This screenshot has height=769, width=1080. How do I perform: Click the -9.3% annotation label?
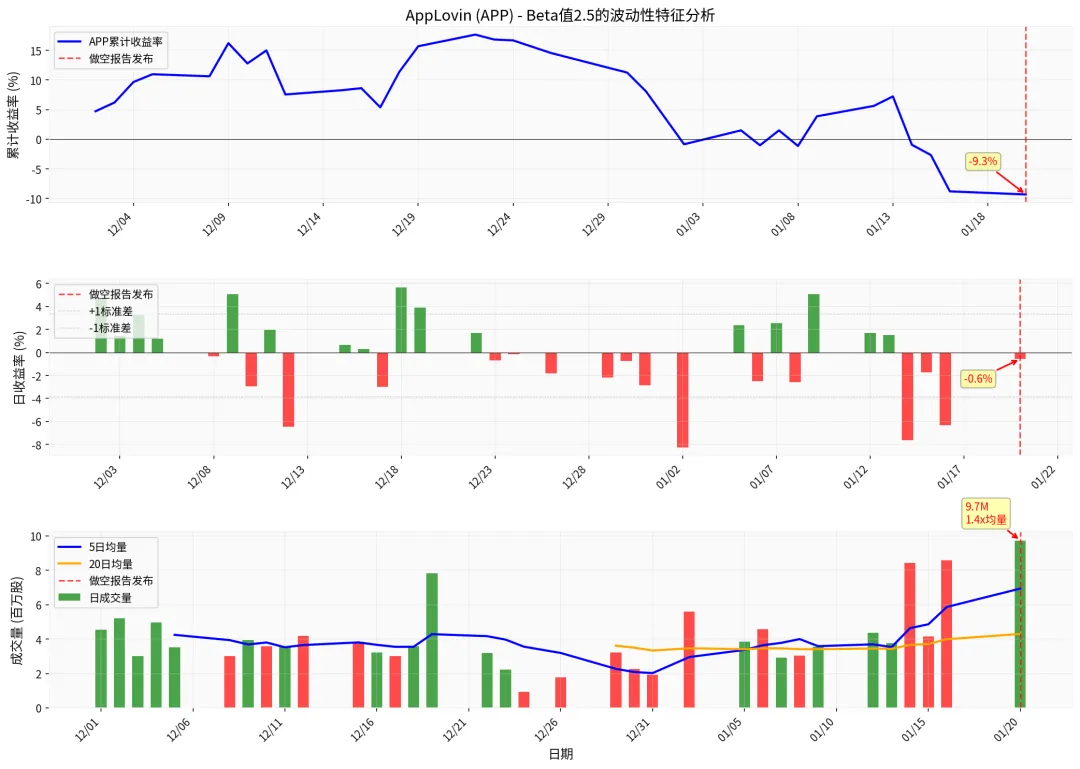983,161
